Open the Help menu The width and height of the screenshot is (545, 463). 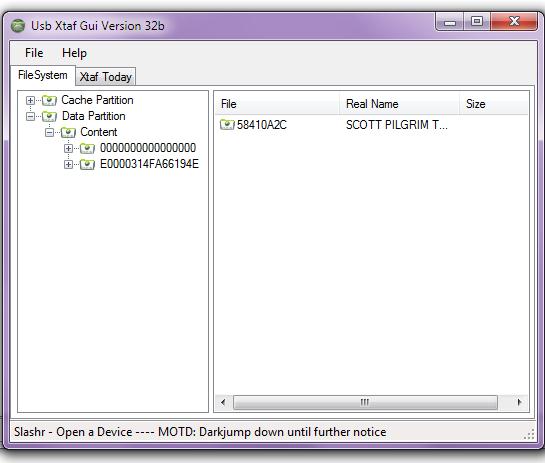(x=74, y=53)
